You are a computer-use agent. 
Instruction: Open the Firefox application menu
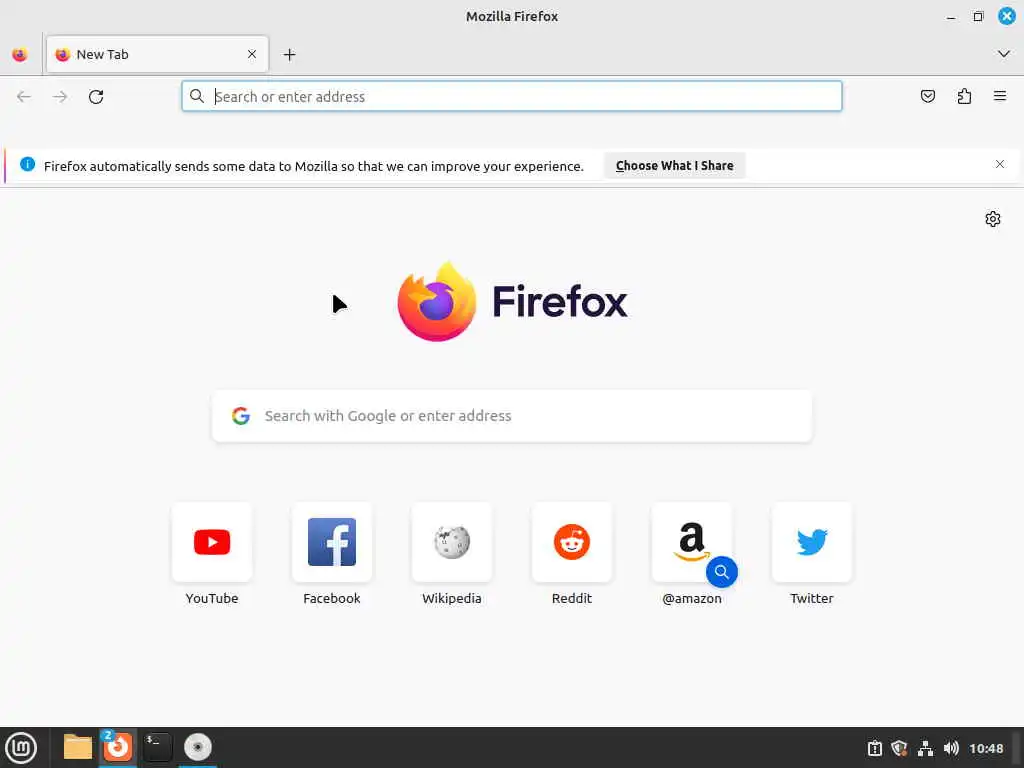[x=1000, y=97]
